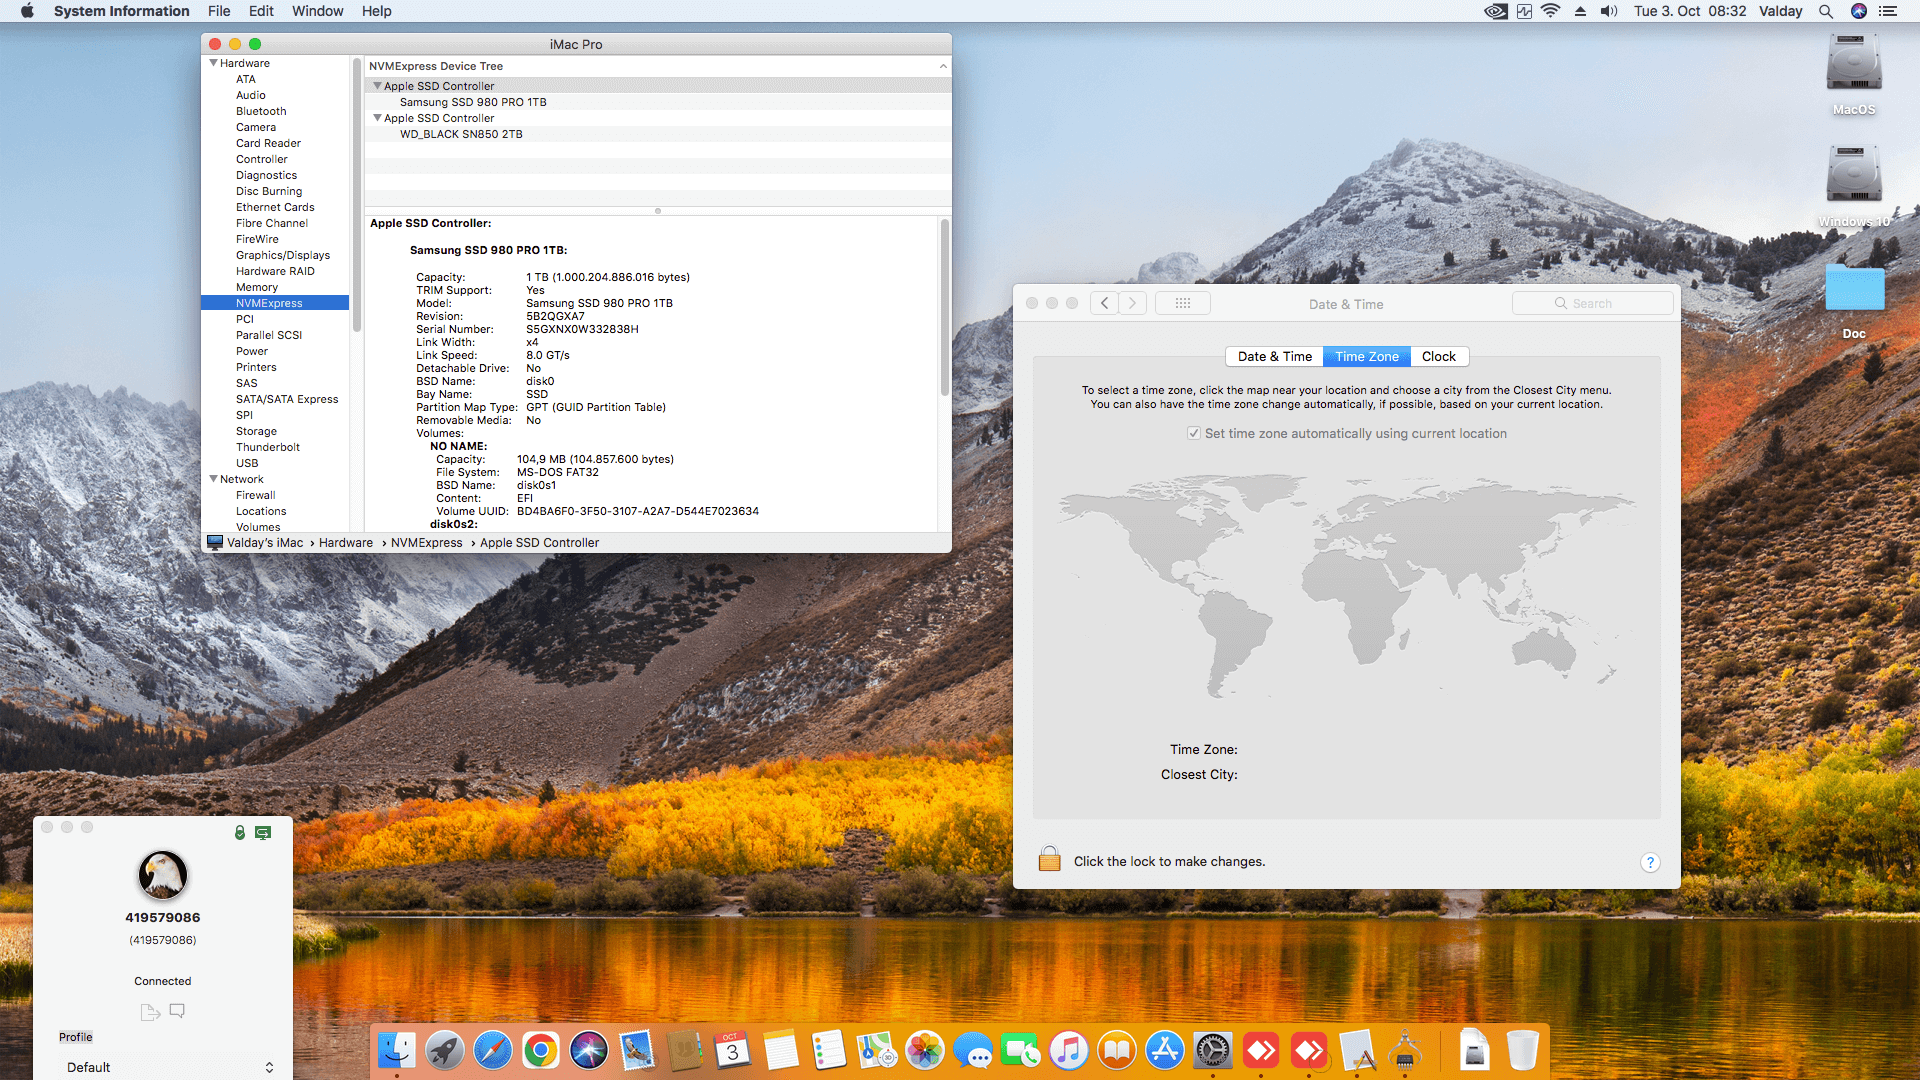The height and width of the screenshot is (1080, 1920).
Task: Collapse the Network section in the sidebar
Action: pos(213,479)
